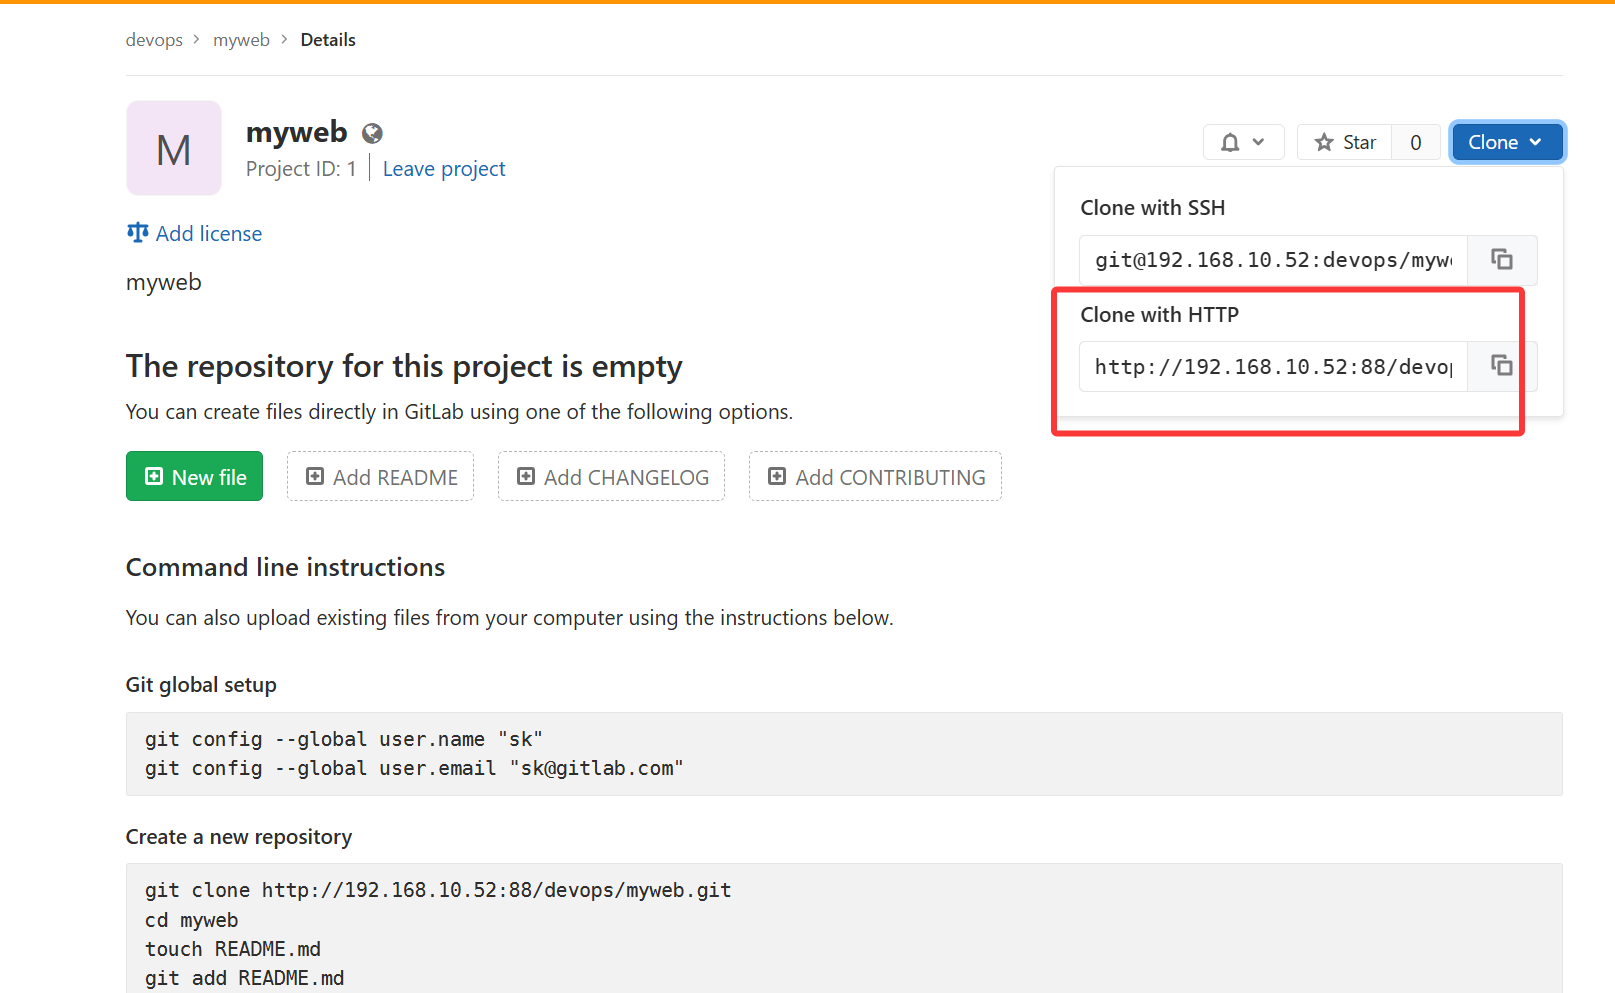Screen dimensions: 1615x993
Task: Choose the Add CHANGELOG button
Action: (x=612, y=477)
